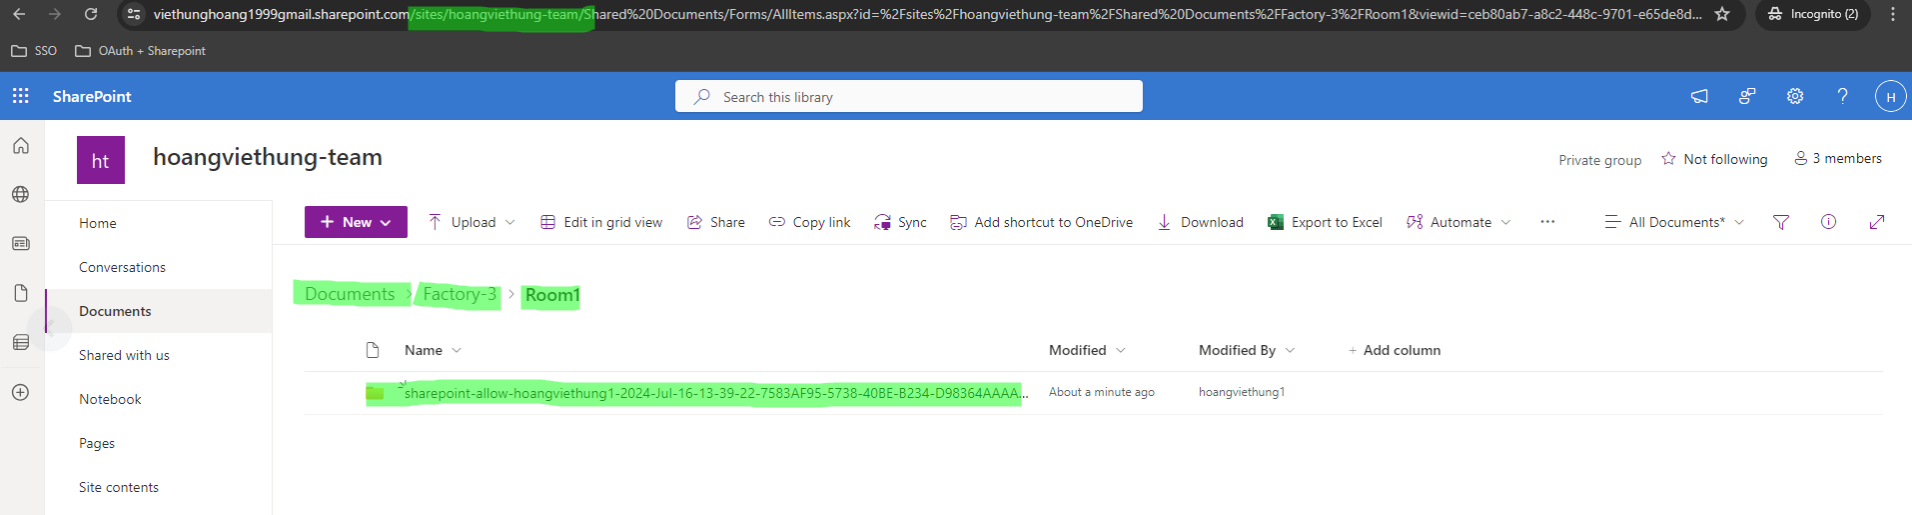Open the Name column sort menu
The height and width of the screenshot is (515, 1912).
click(x=433, y=350)
